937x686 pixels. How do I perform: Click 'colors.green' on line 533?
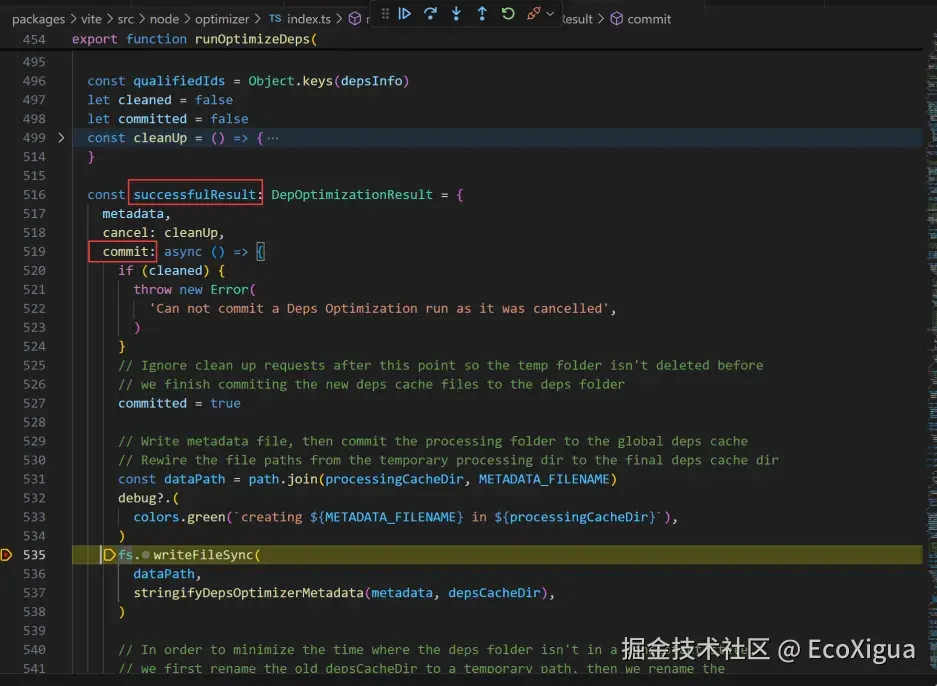tap(179, 517)
